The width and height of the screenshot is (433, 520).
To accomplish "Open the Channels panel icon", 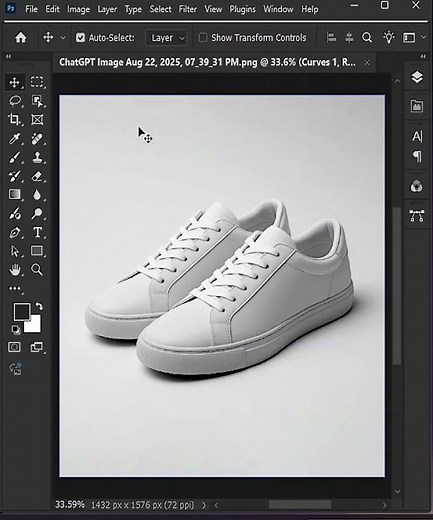I will click(x=417, y=186).
